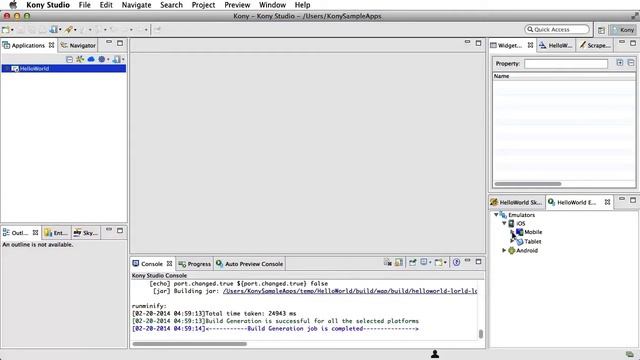Open dropdown beside globe icon in Applications view
640x360 pixels.
pyautogui.click(x=108, y=60)
